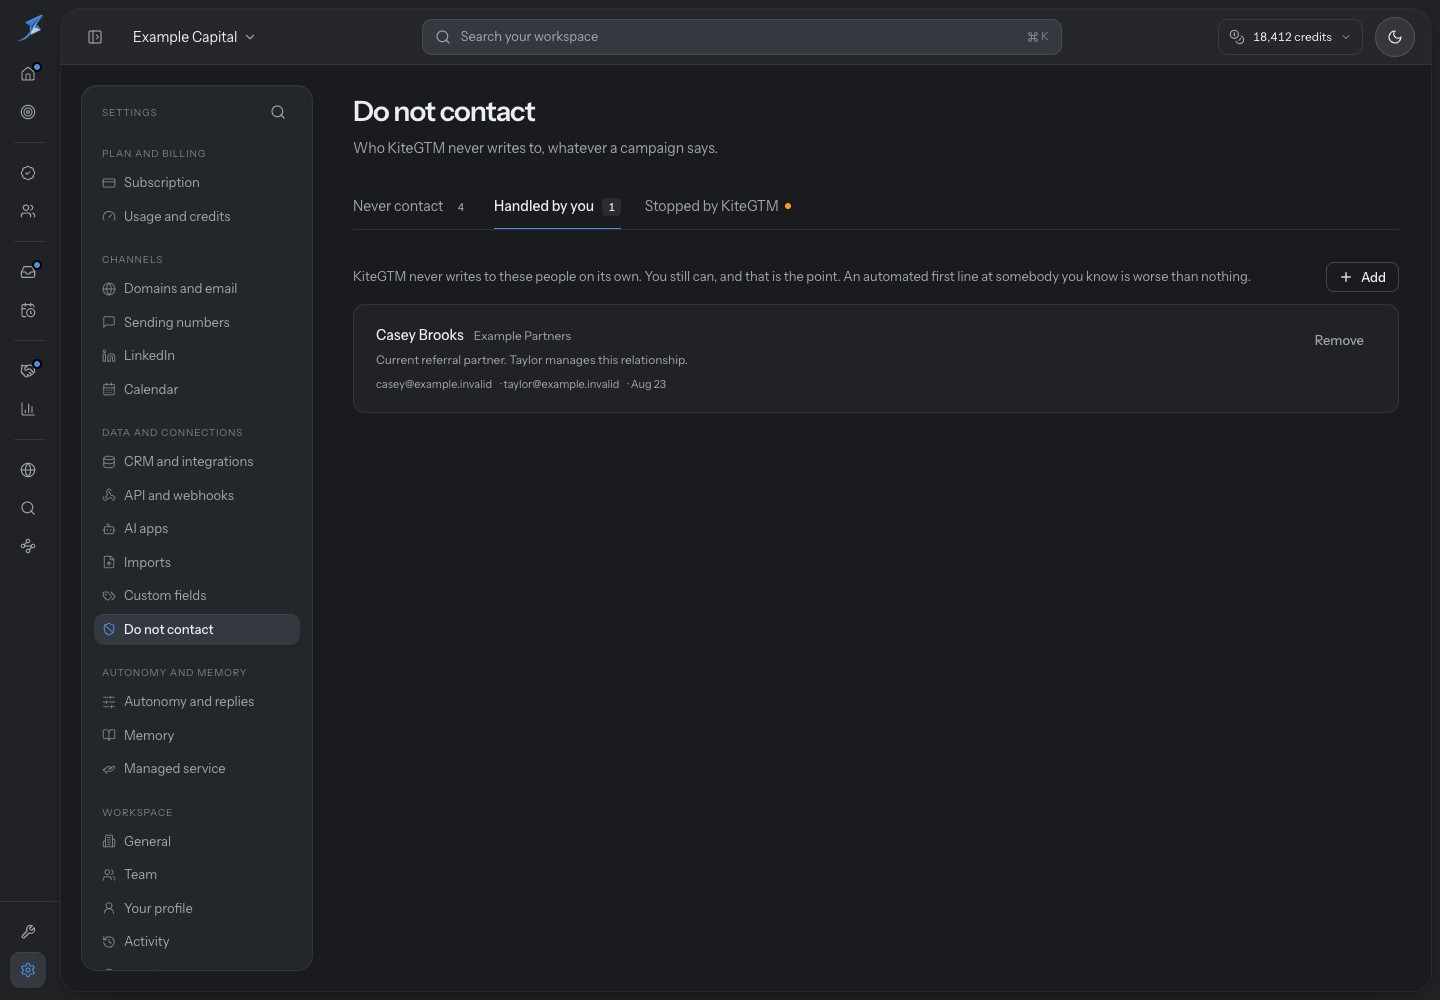
Task: Go to AI apps settings
Action: pyautogui.click(x=197, y=529)
